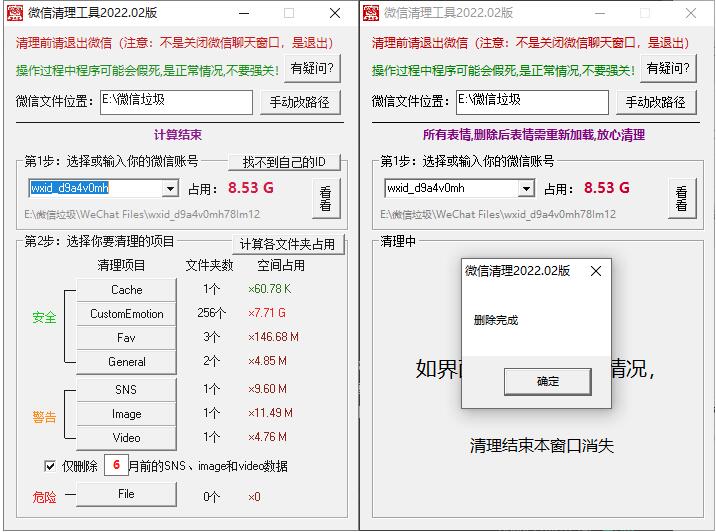Click the purple 所有表情 status message

coord(534,135)
